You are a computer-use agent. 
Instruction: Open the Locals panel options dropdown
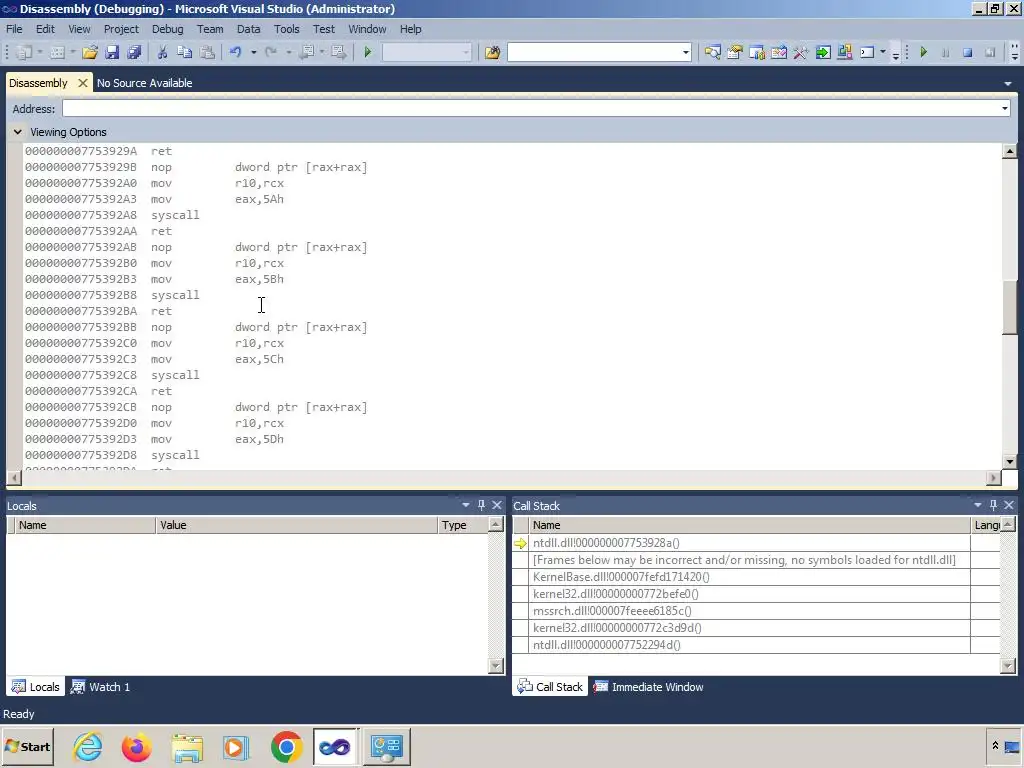click(466, 505)
